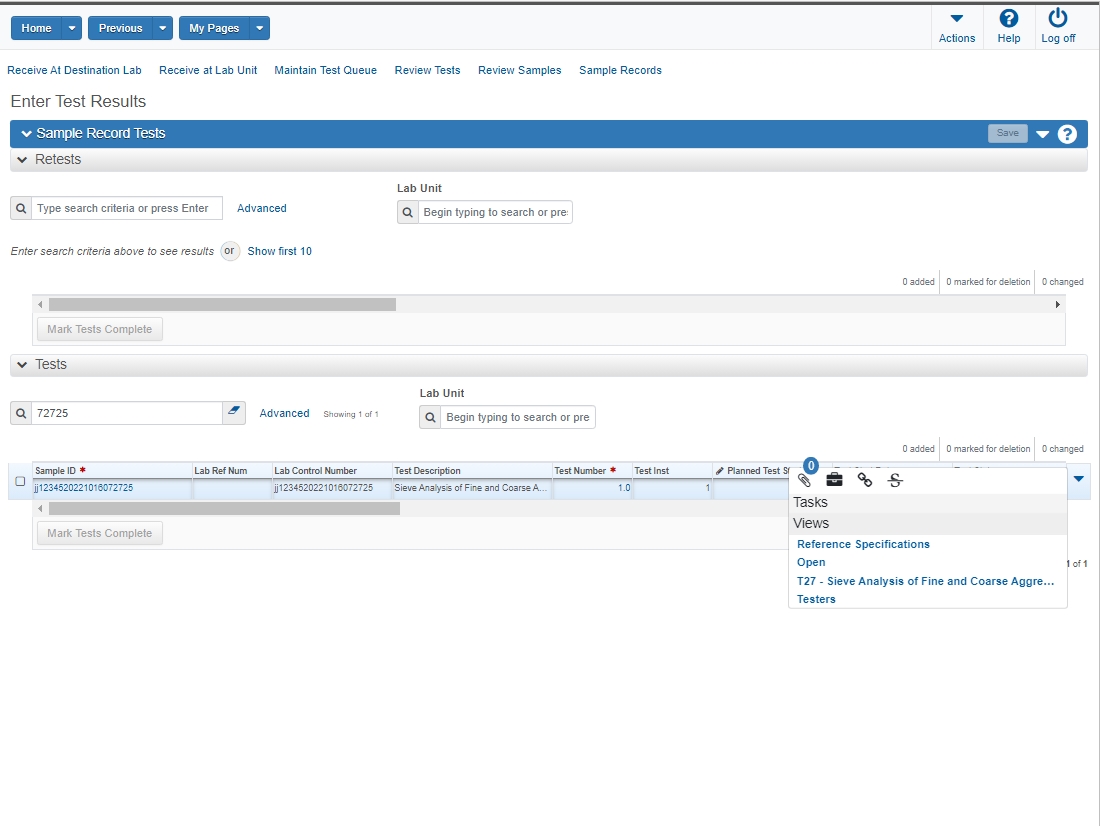The image size is (1100, 826).
Task: Click Mark Tests Complete in Tests section
Action: pos(100,533)
